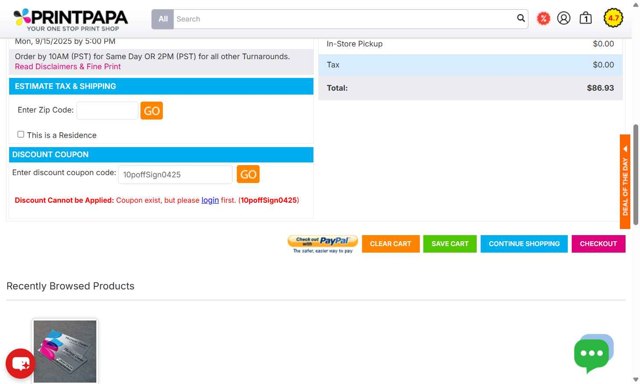Click GO next to zip code
Image resolution: width=640 pixels, height=384 pixels.
click(x=151, y=111)
